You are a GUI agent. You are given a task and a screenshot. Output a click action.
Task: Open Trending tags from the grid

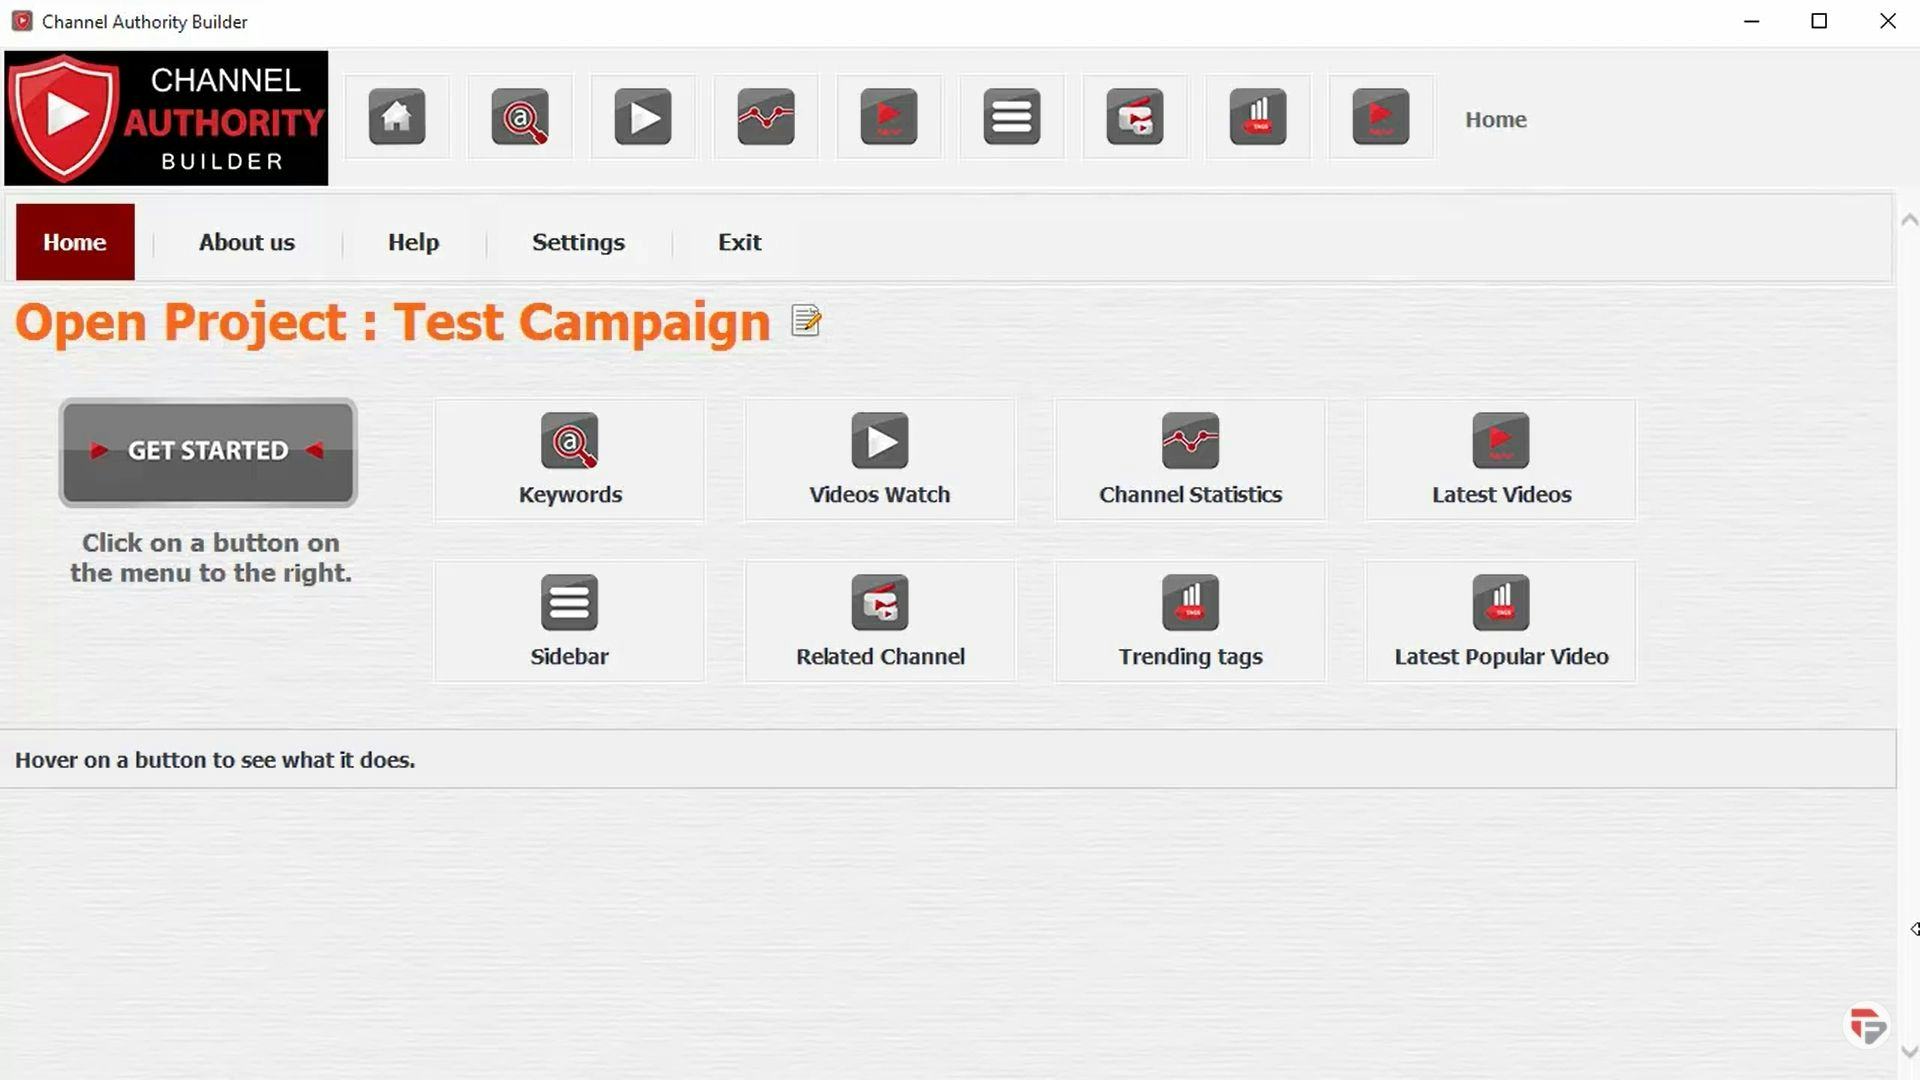pyautogui.click(x=1189, y=620)
